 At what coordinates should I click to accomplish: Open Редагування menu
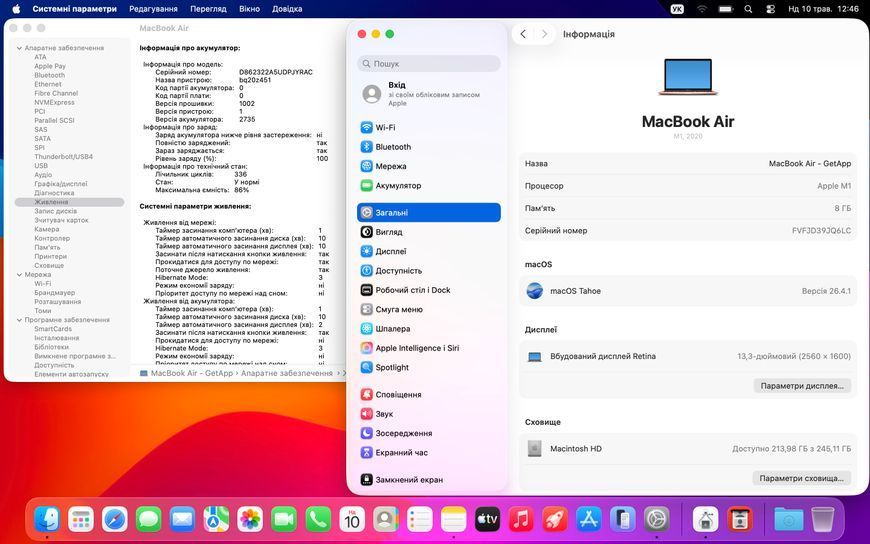(153, 9)
